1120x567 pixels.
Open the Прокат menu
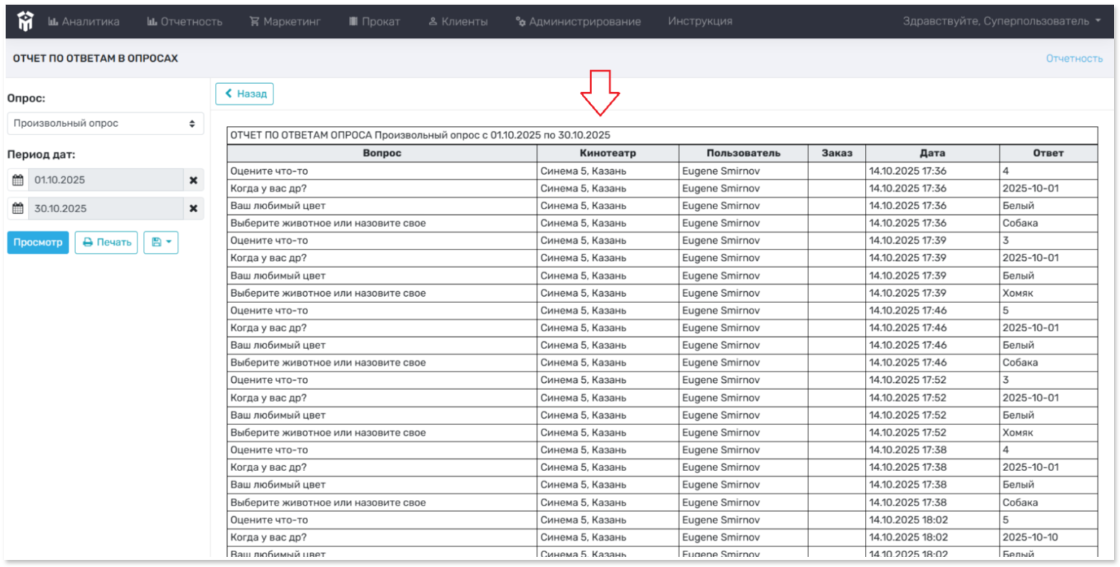pos(374,21)
